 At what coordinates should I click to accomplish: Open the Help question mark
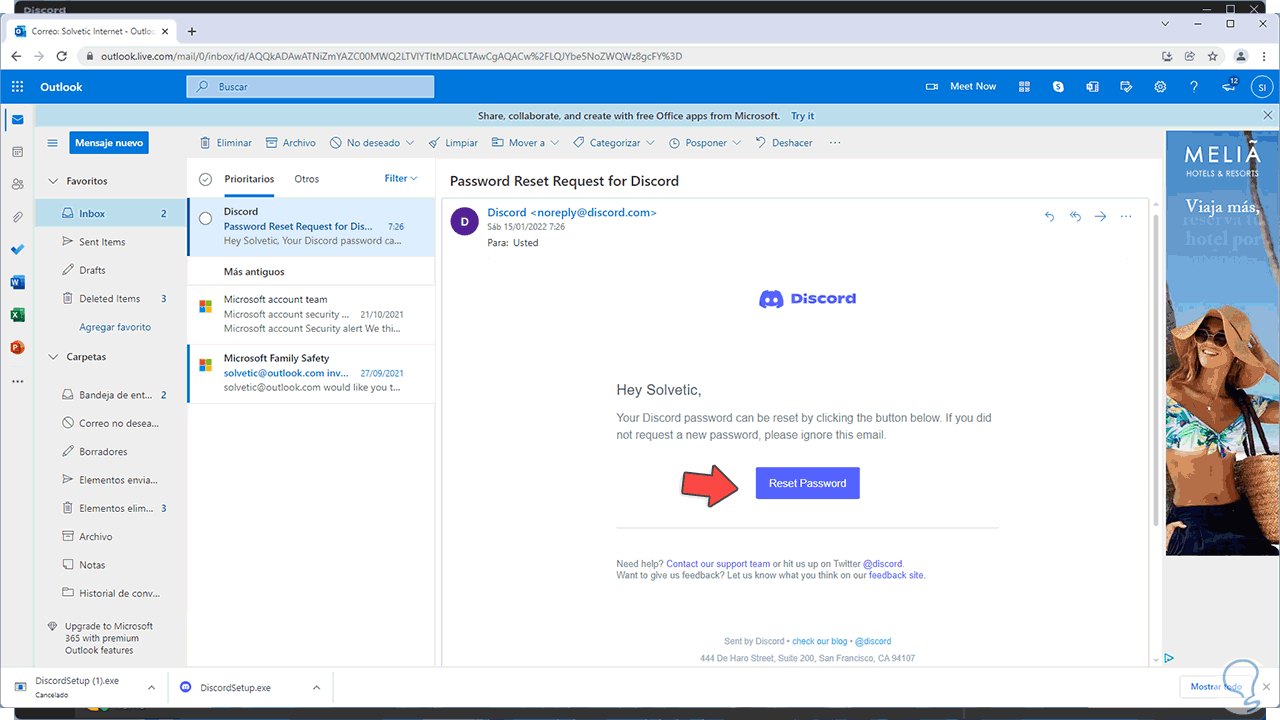[1194, 87]
